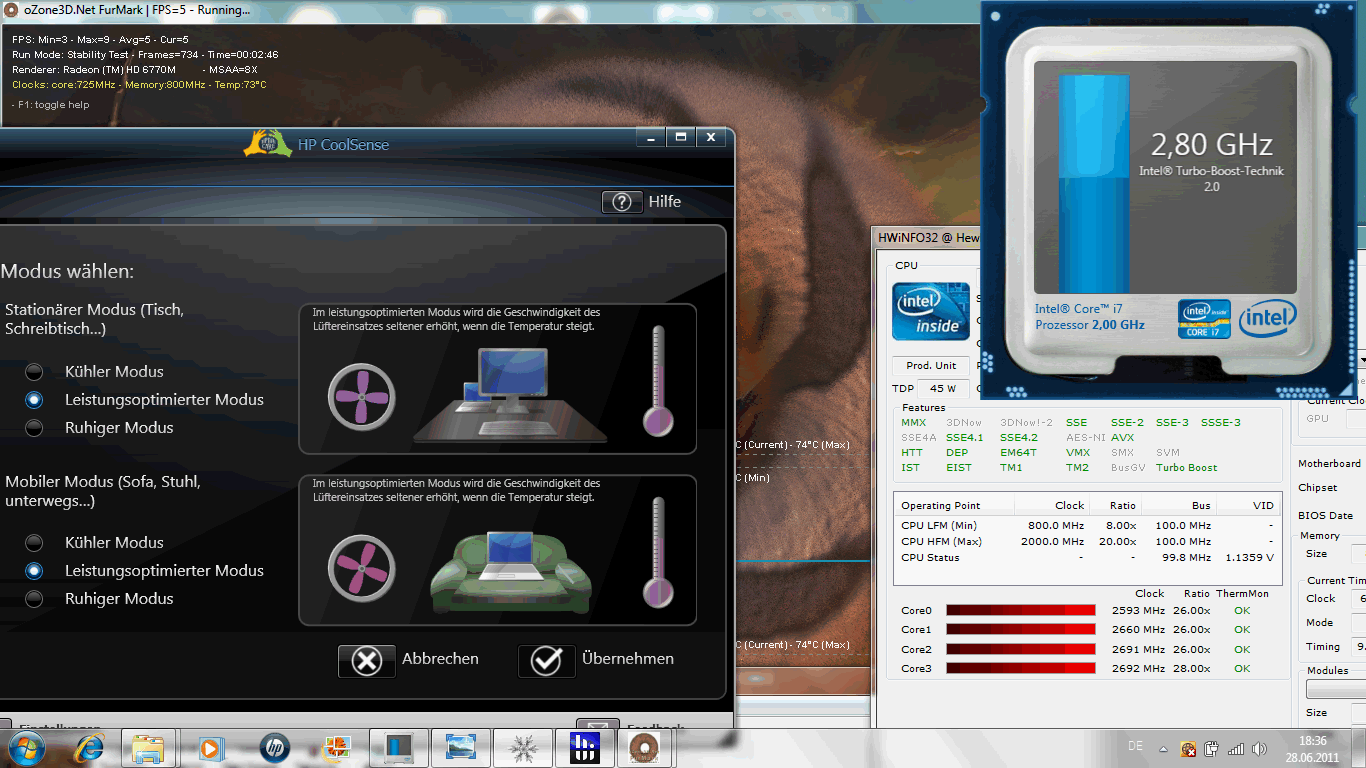Select stationary Leistungsoptimierter Modus radio button
The height and width of the screenshot is (768, 1366).
point(35,399)
